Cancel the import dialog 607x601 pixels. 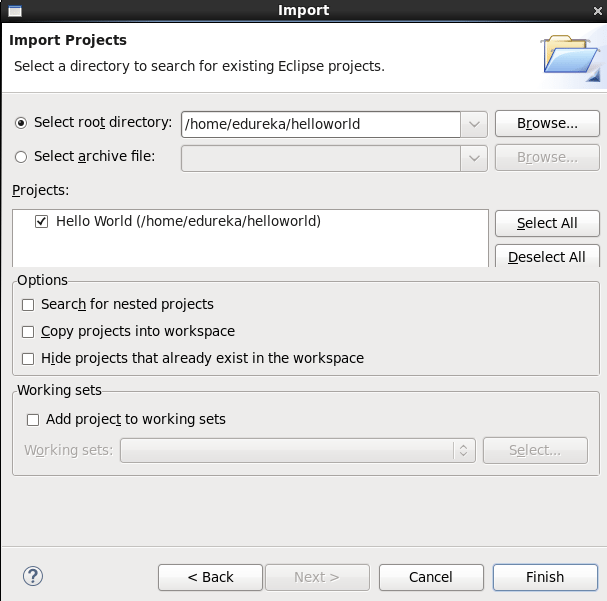click(x=431, y=577)
